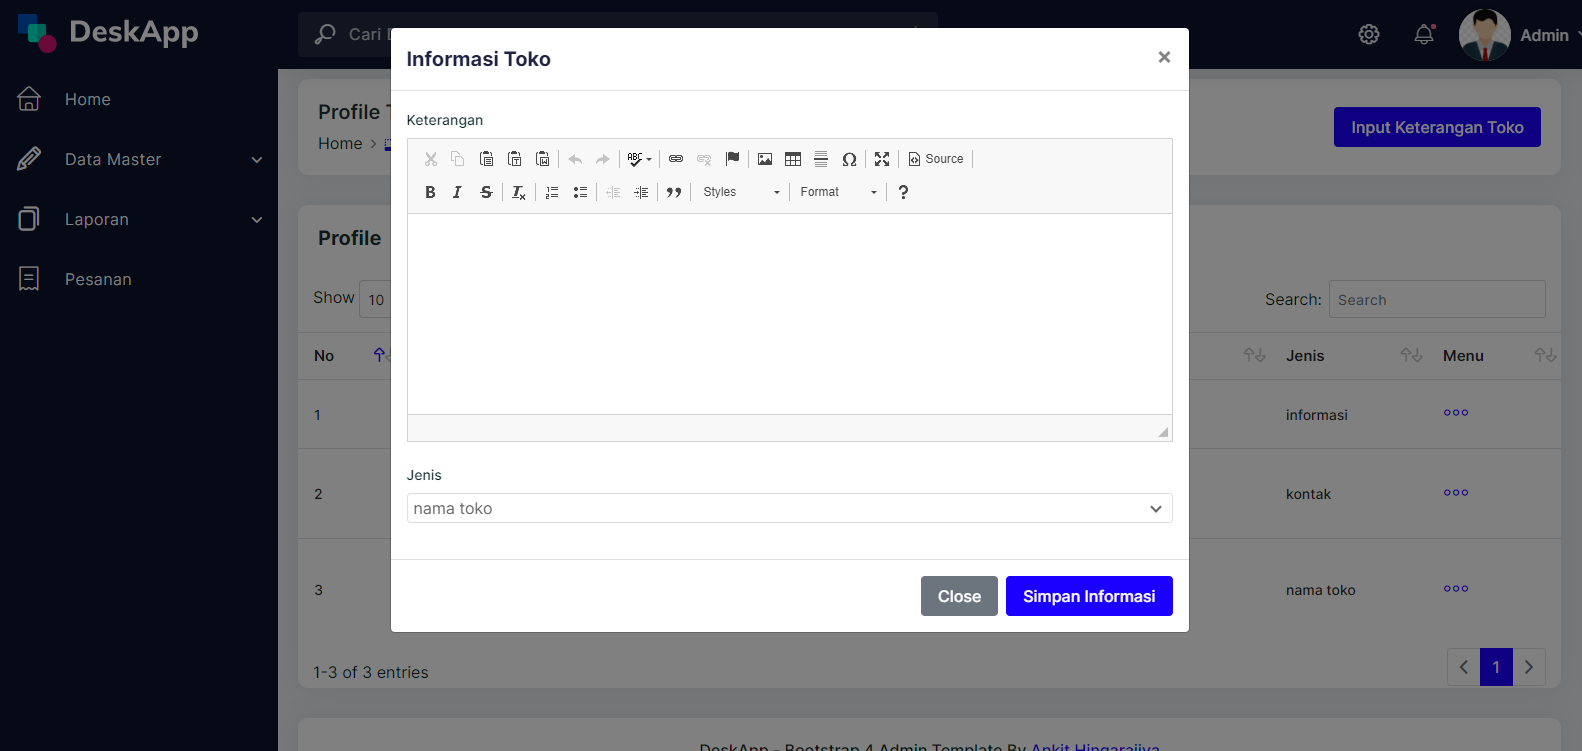Viewport: 1582px width, 751px height.
Task: Insert horizontal line icon
Action: click(x=821, y=159)
